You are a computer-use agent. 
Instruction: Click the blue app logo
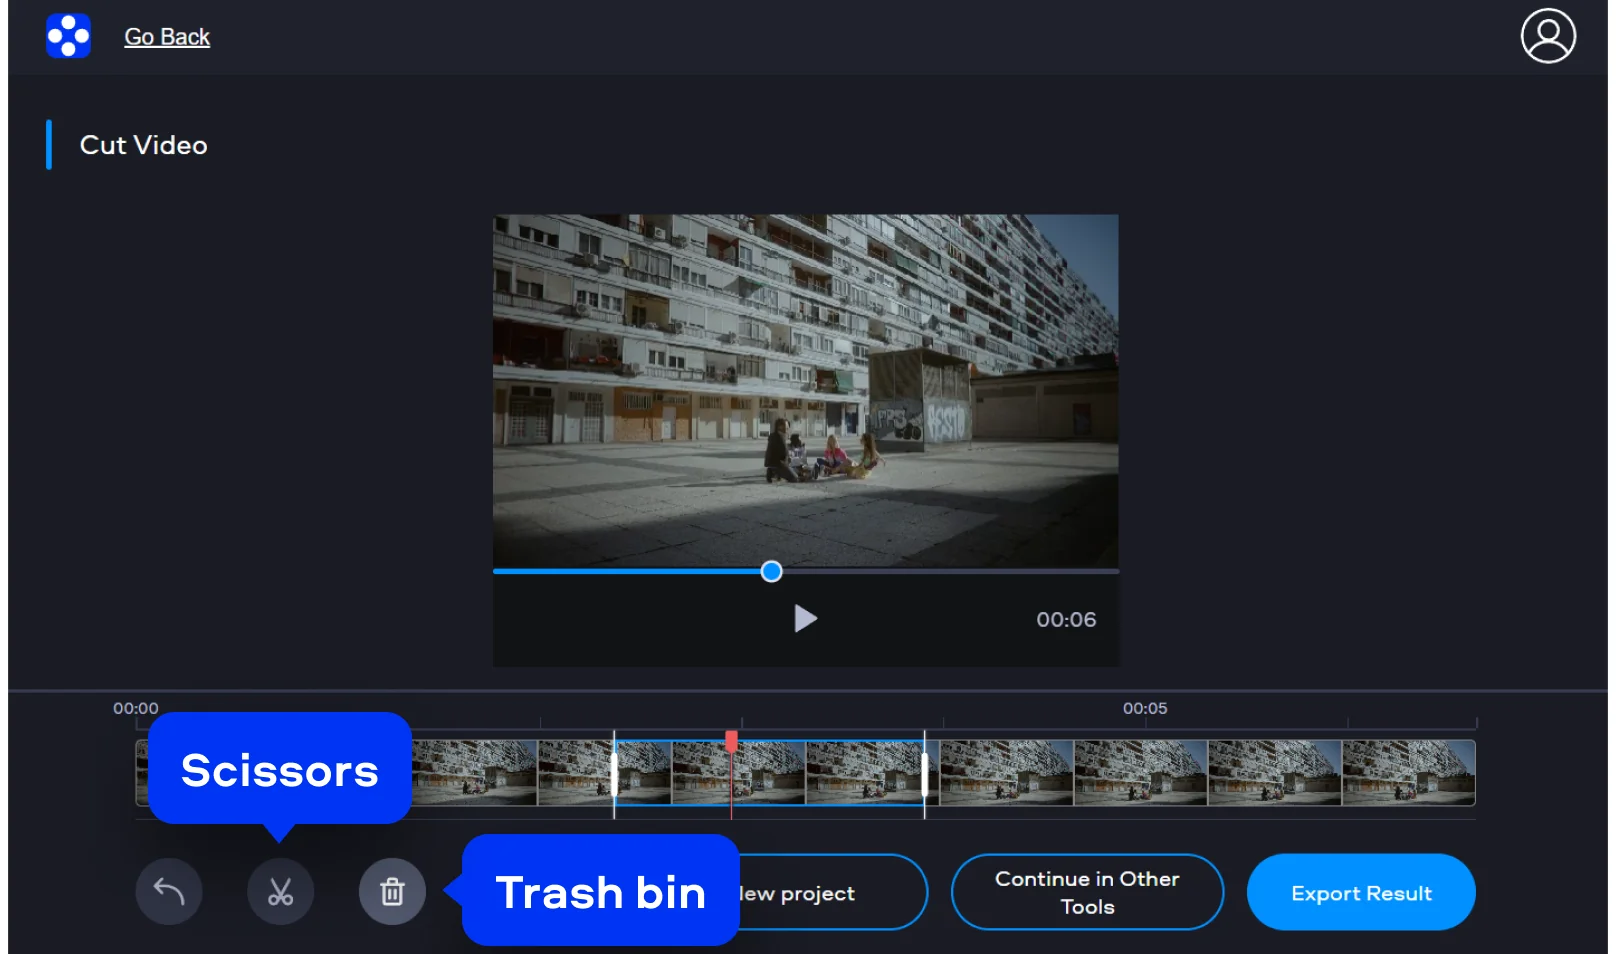pos(68,37)
